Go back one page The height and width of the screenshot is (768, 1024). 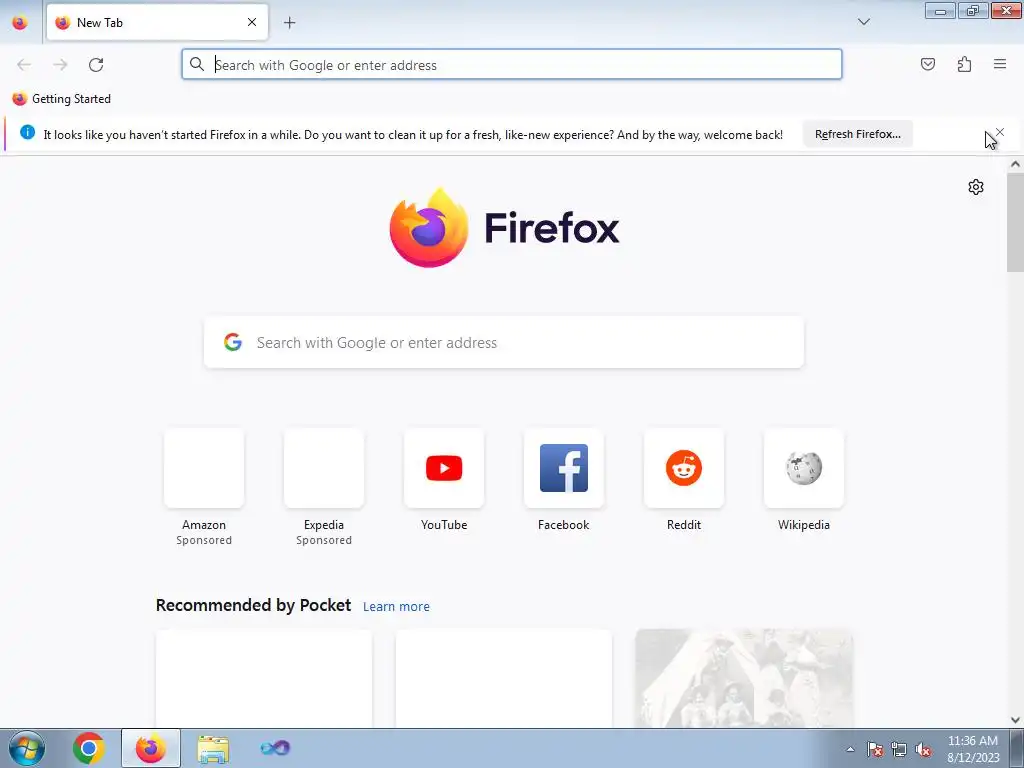click(24, 65)
